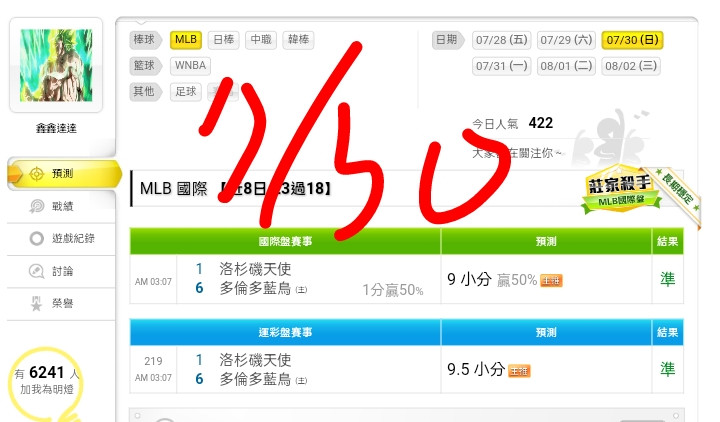The width and height of the screenshot is (720, 422).
Task: Open the 榮譽 honor star icon
Action: pyautogui.click(x=36, y=304)
